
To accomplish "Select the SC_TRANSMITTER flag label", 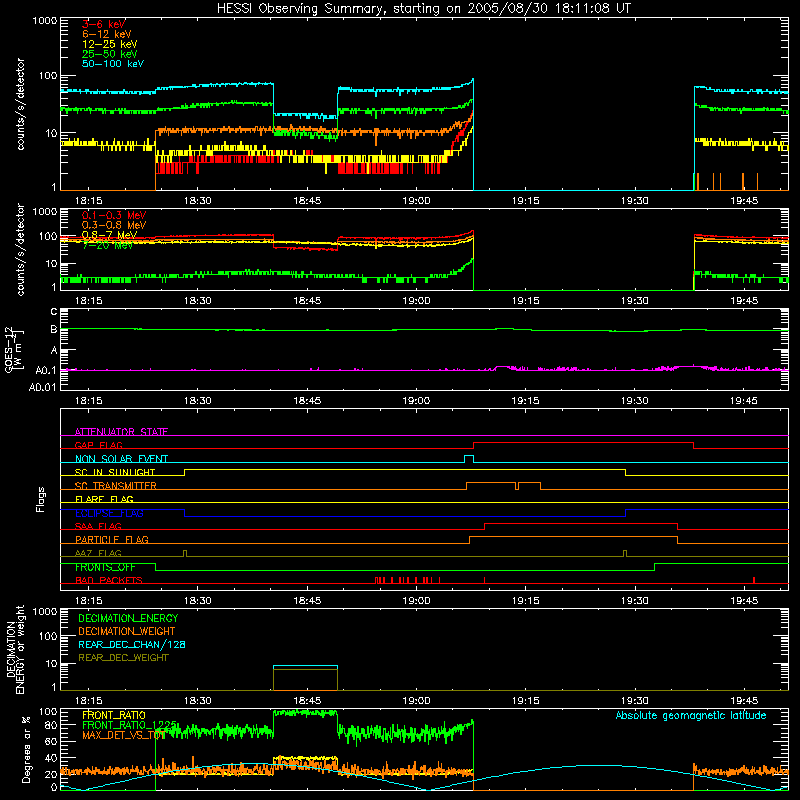I will [x=115, y=485].
